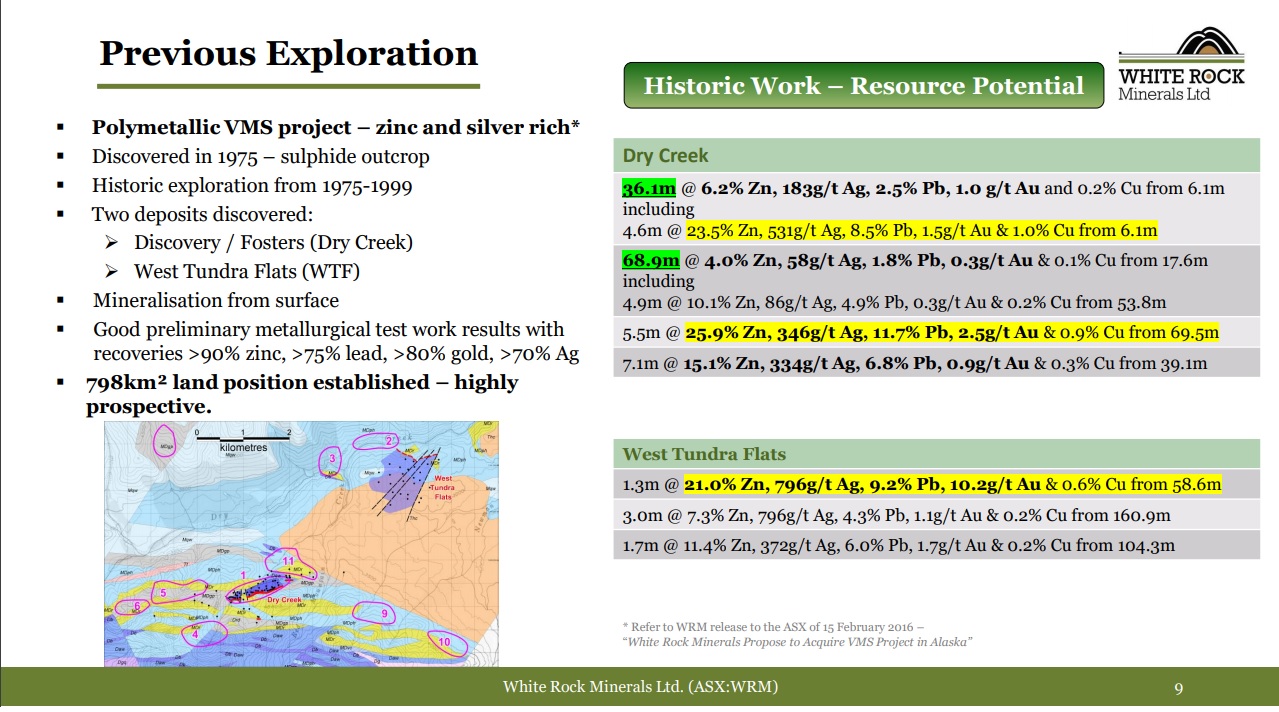The image size is (1279, 712).
Task: Click the row starting with '7.1m @ 15.1% Zn'
Action: click(x=936, y=362)
